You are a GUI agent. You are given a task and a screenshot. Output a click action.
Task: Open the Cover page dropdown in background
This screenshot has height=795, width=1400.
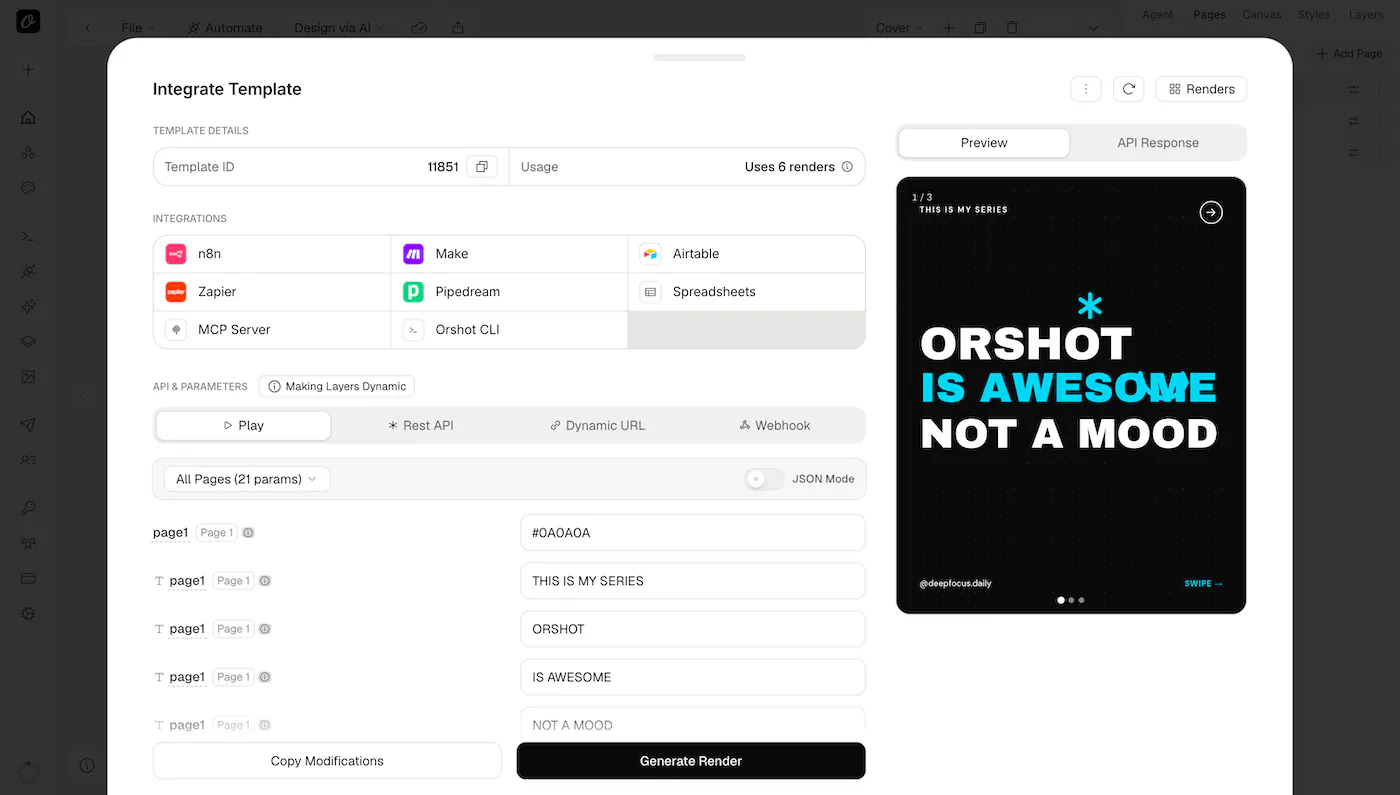click(899, 28)
